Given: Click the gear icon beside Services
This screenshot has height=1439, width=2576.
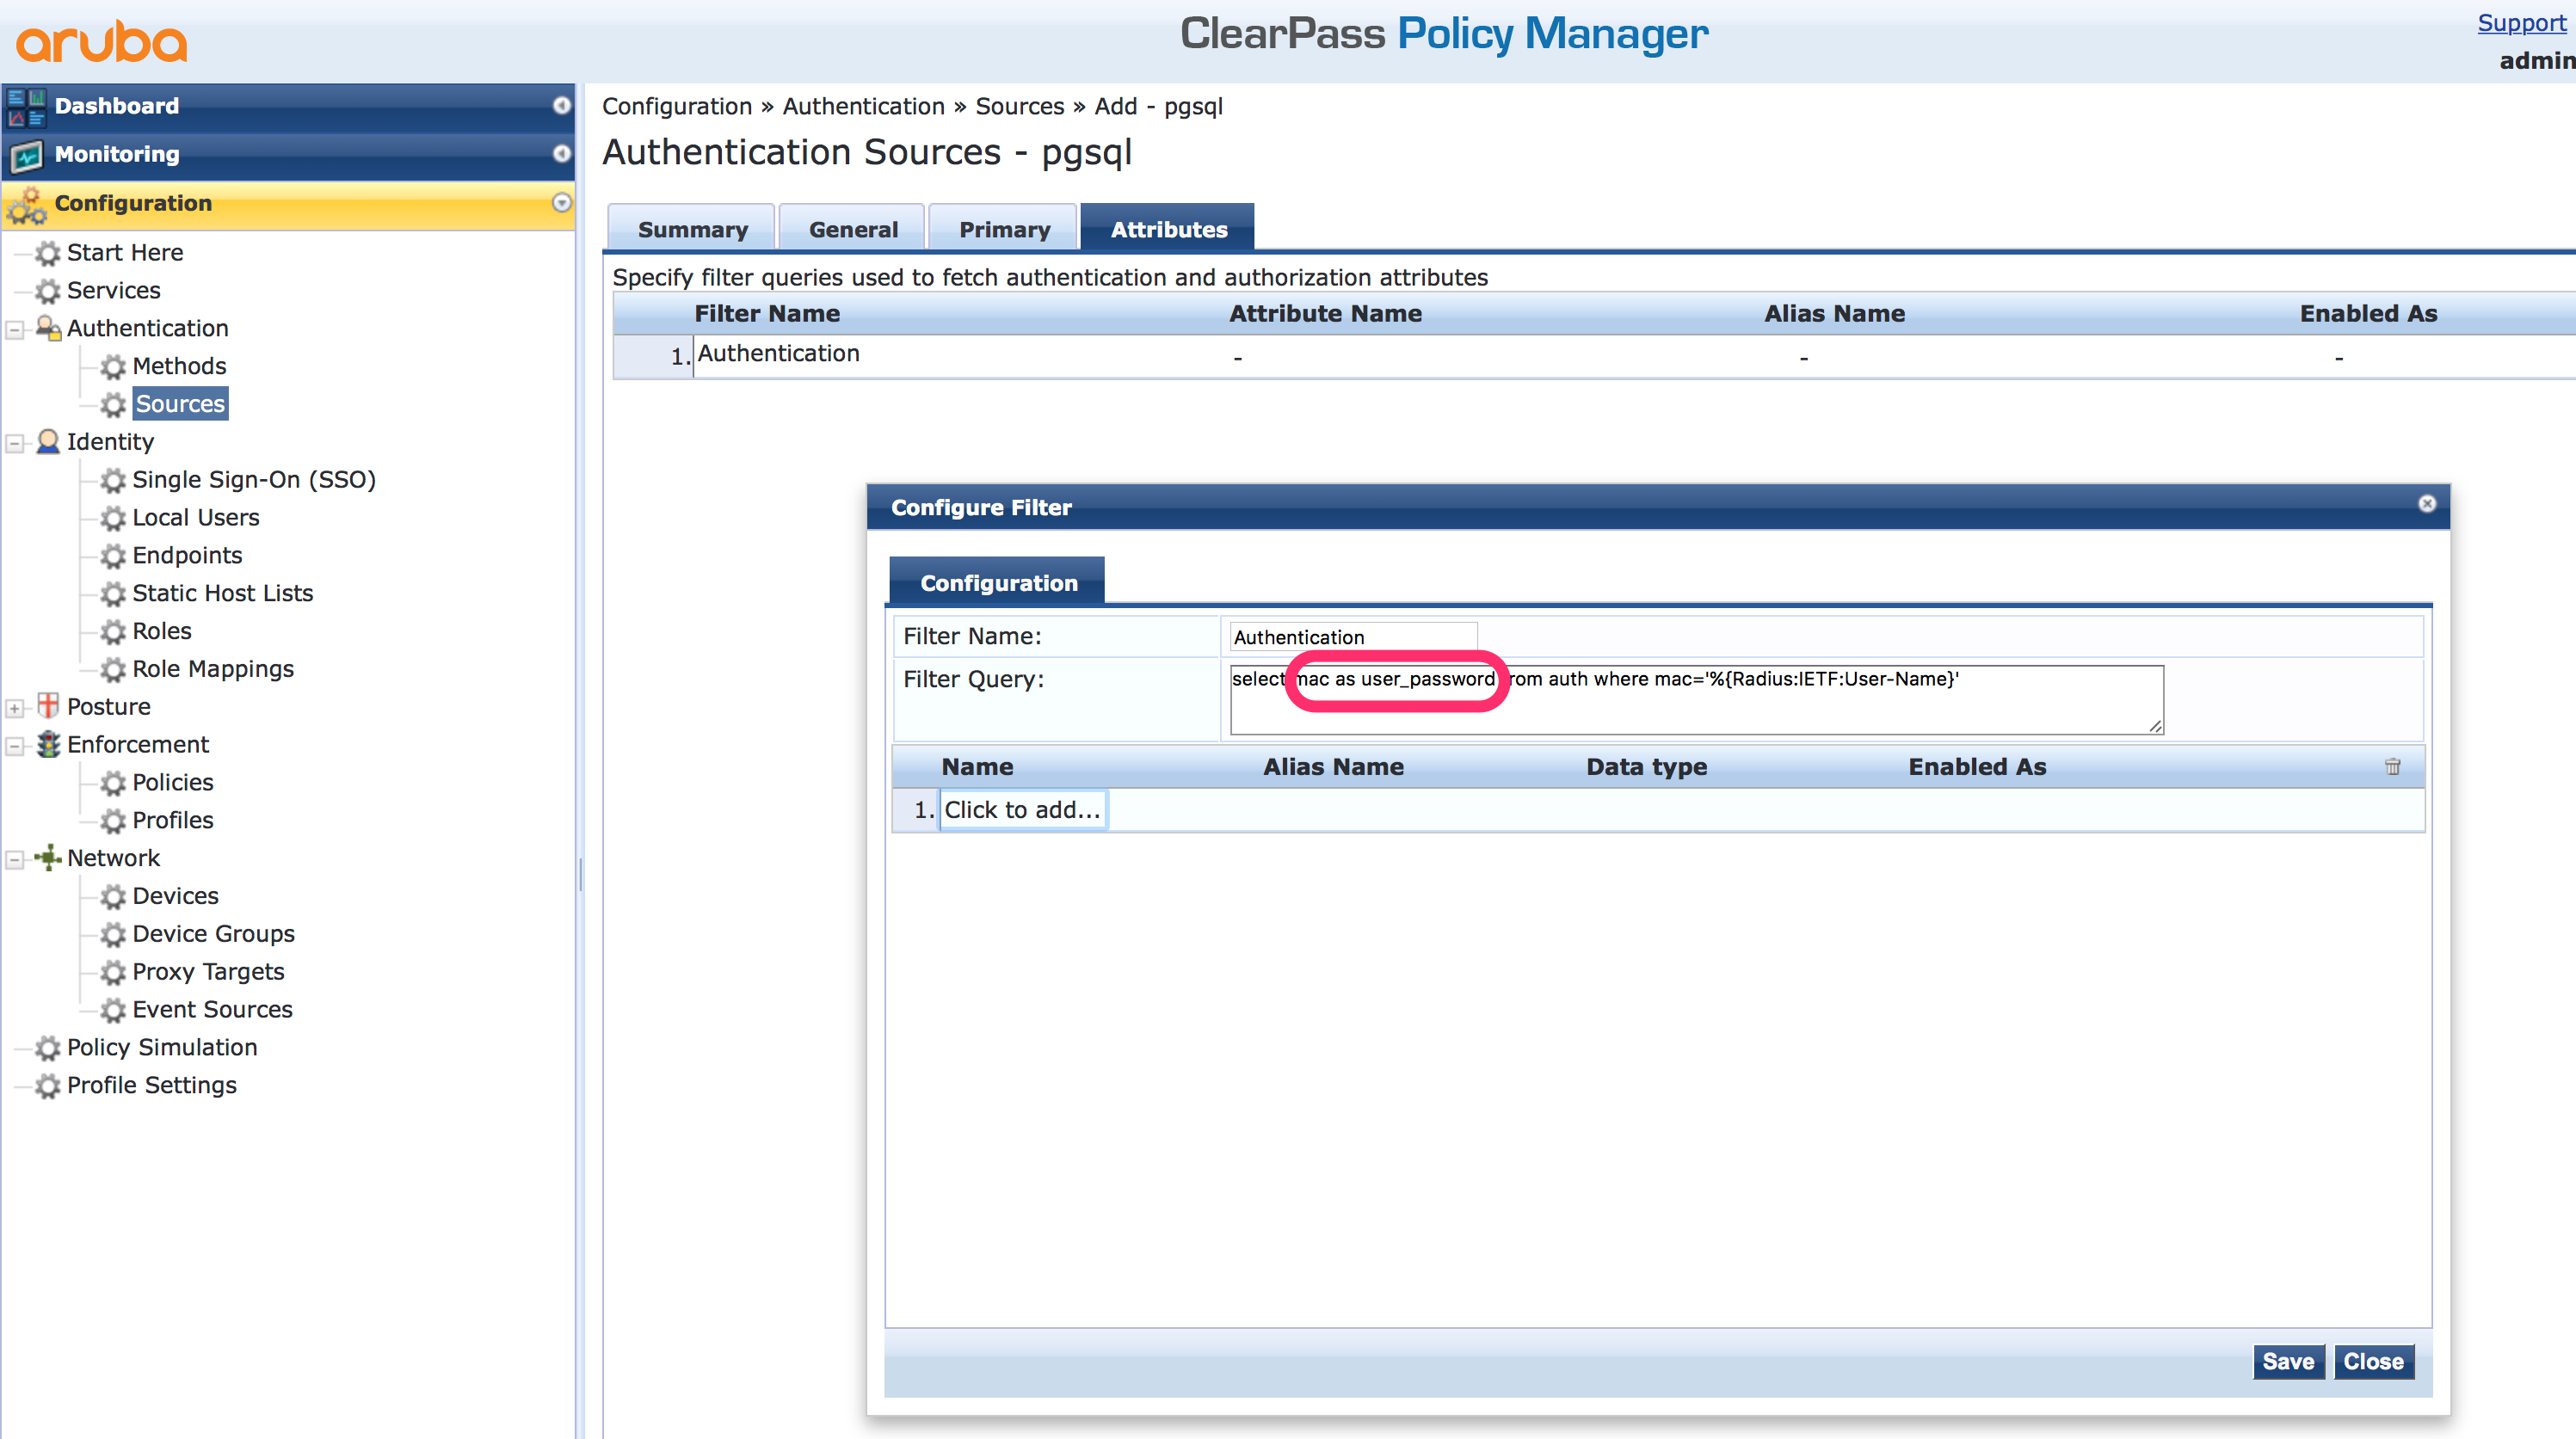Looking at the screenshot, I should [x=48, y=291].
